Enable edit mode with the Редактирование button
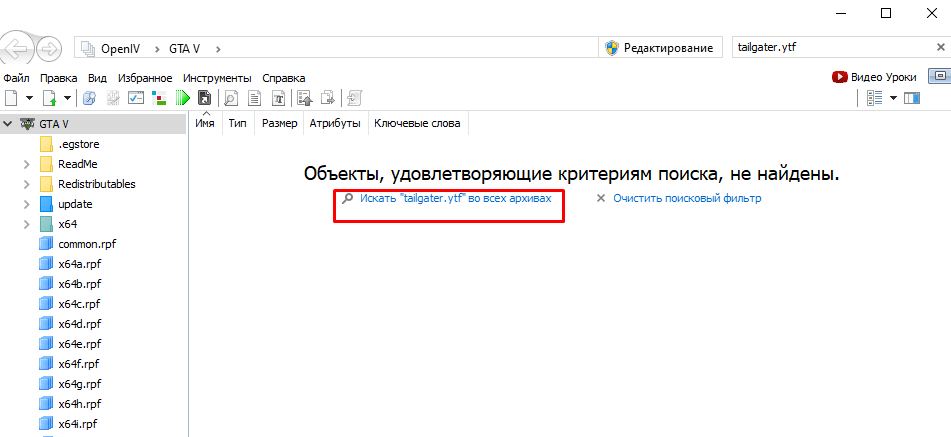The height and width of the screenshot is (437, 951). 660,48
